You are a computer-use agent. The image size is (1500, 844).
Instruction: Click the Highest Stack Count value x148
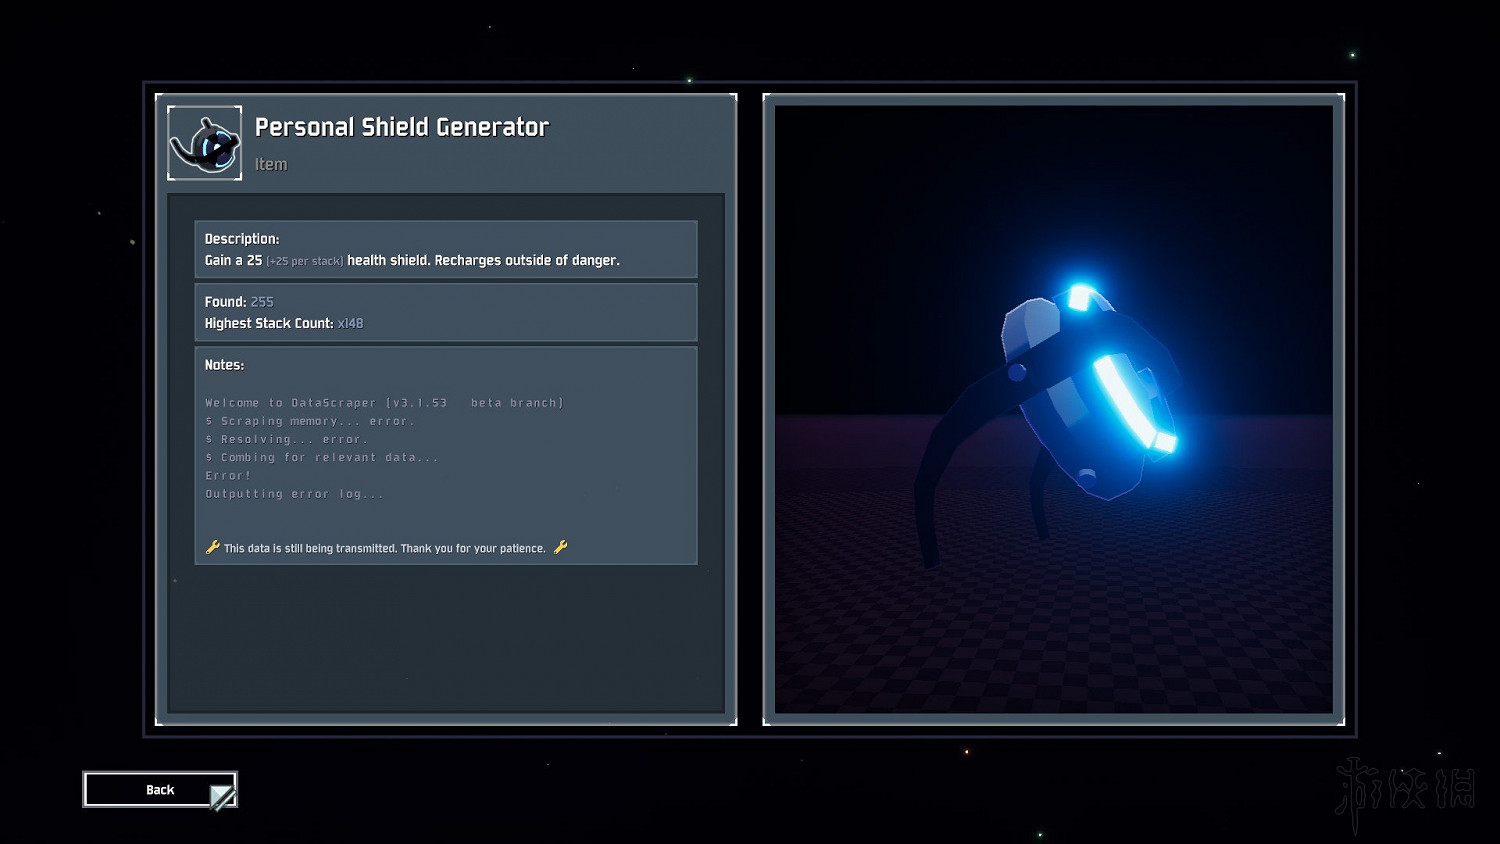tap(350, 324)
